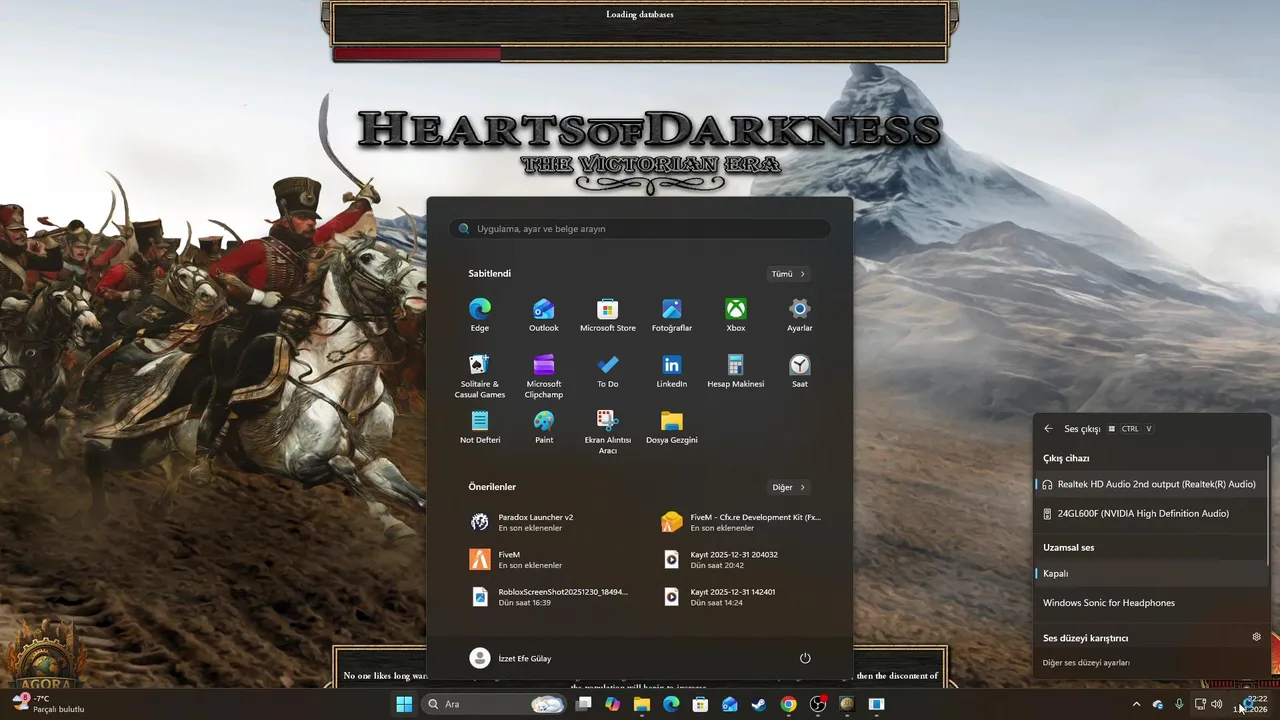Open OBS Studio taskbar icon
This screenshot has width=1280, height=720.
point(818,704)
